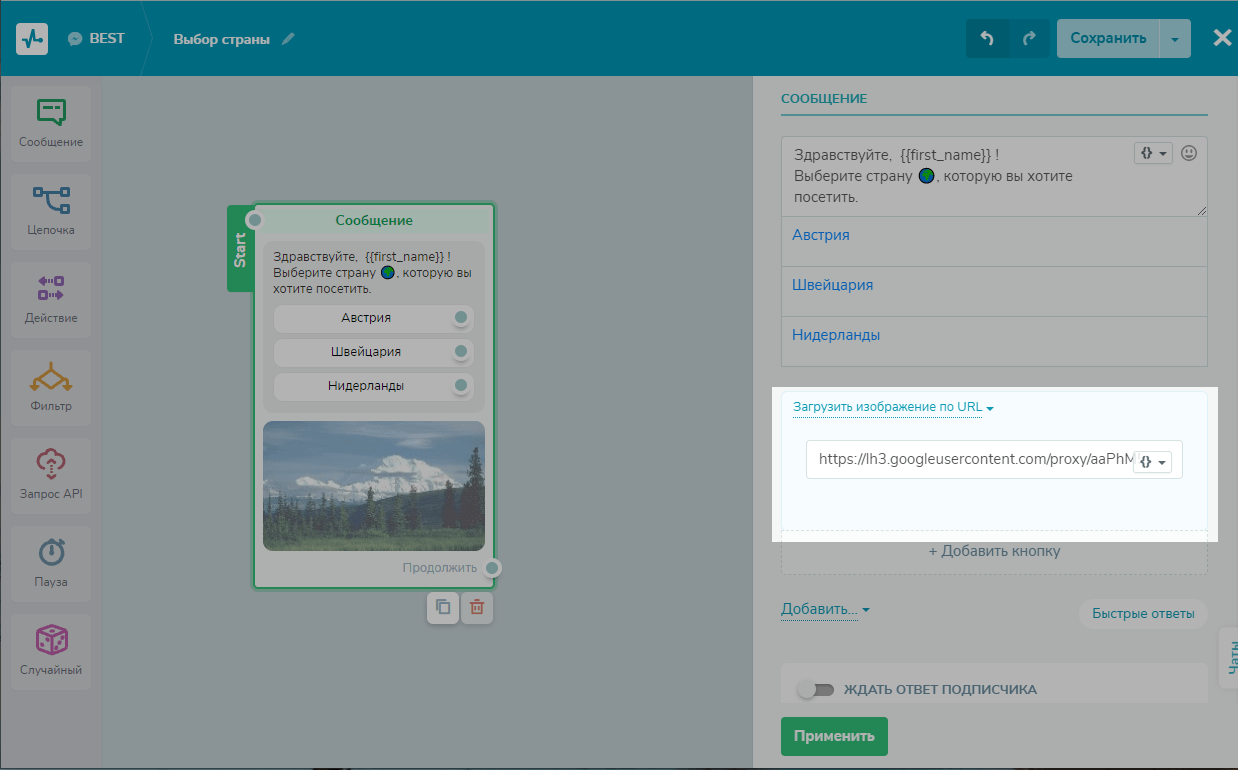Open the Сохранить dropdown arrow
This screenshot has height=770, width=1238.
(1175, 38)
